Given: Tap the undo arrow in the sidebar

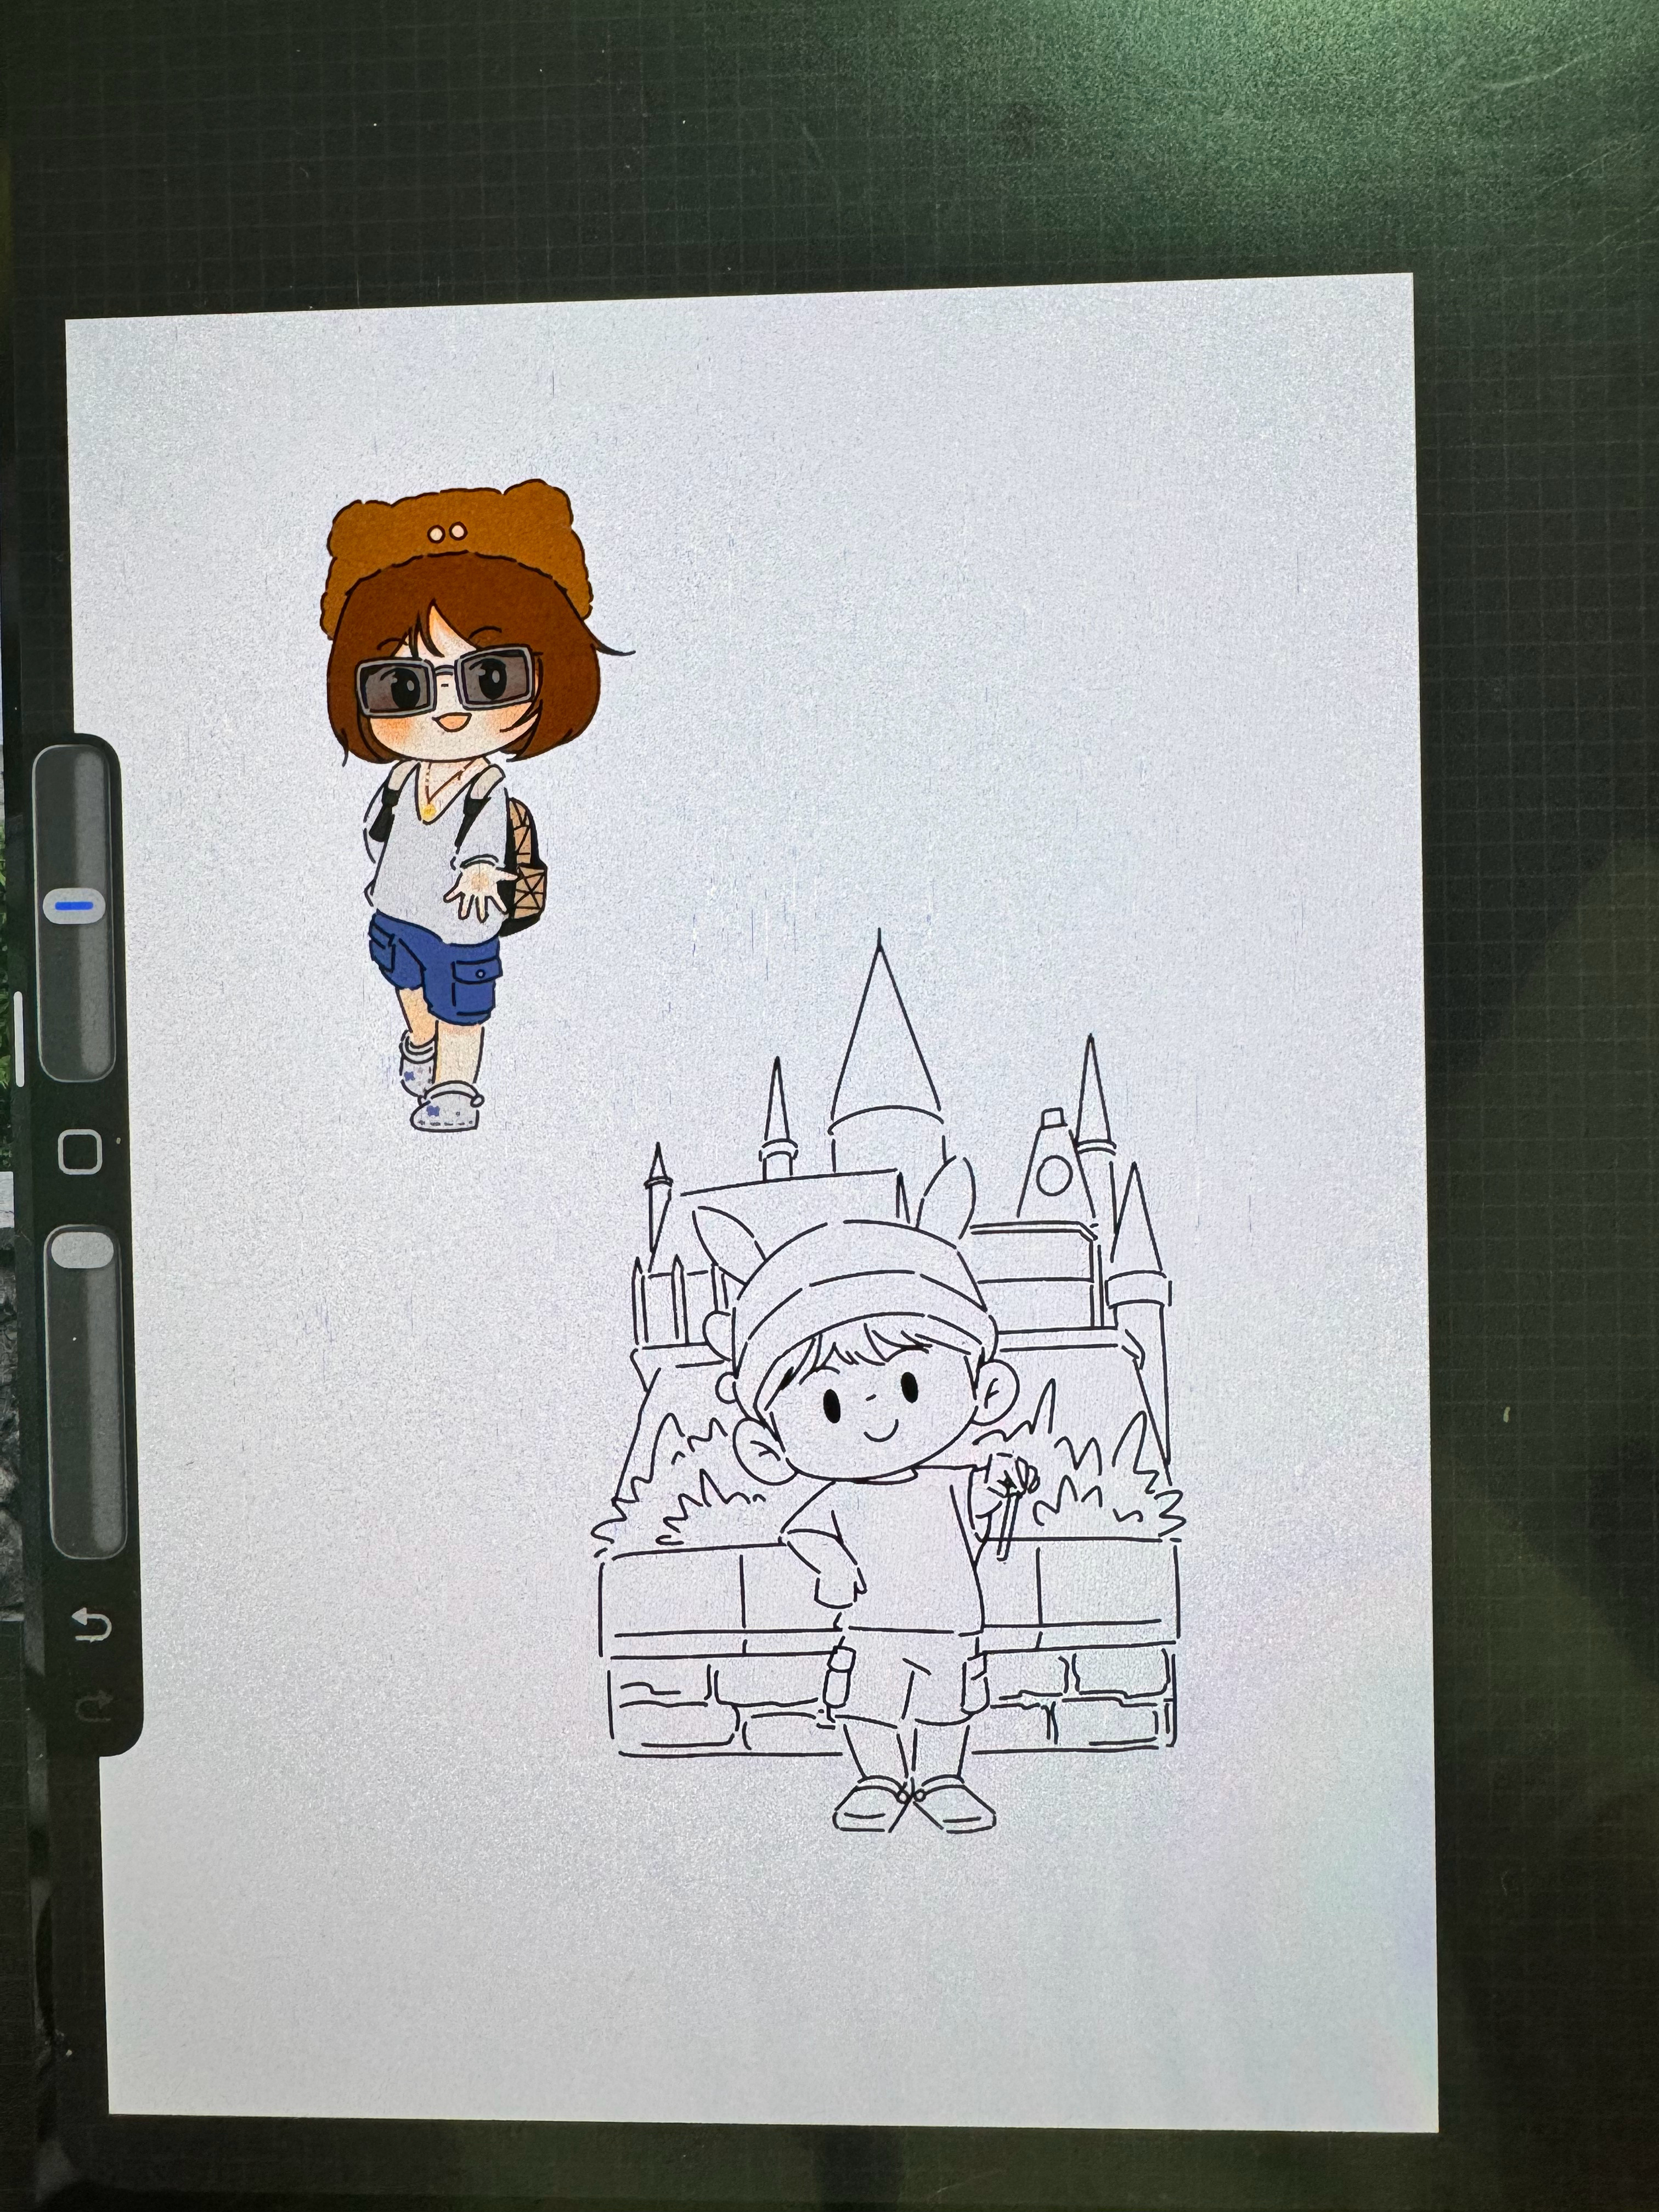Looking at the screenshot, I should tap(92, 1624).
